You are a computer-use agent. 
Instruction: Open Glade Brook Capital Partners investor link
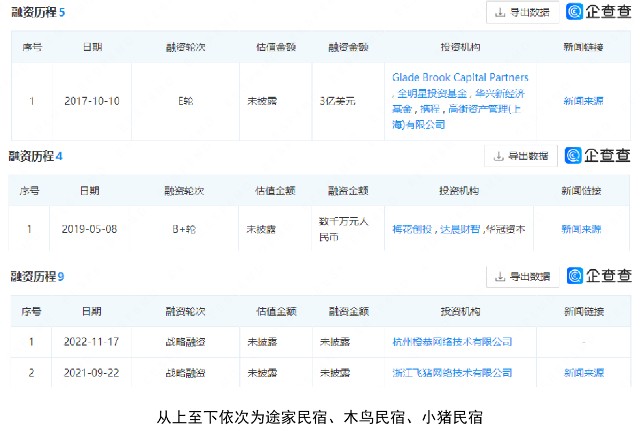click(x=460, y=77)
